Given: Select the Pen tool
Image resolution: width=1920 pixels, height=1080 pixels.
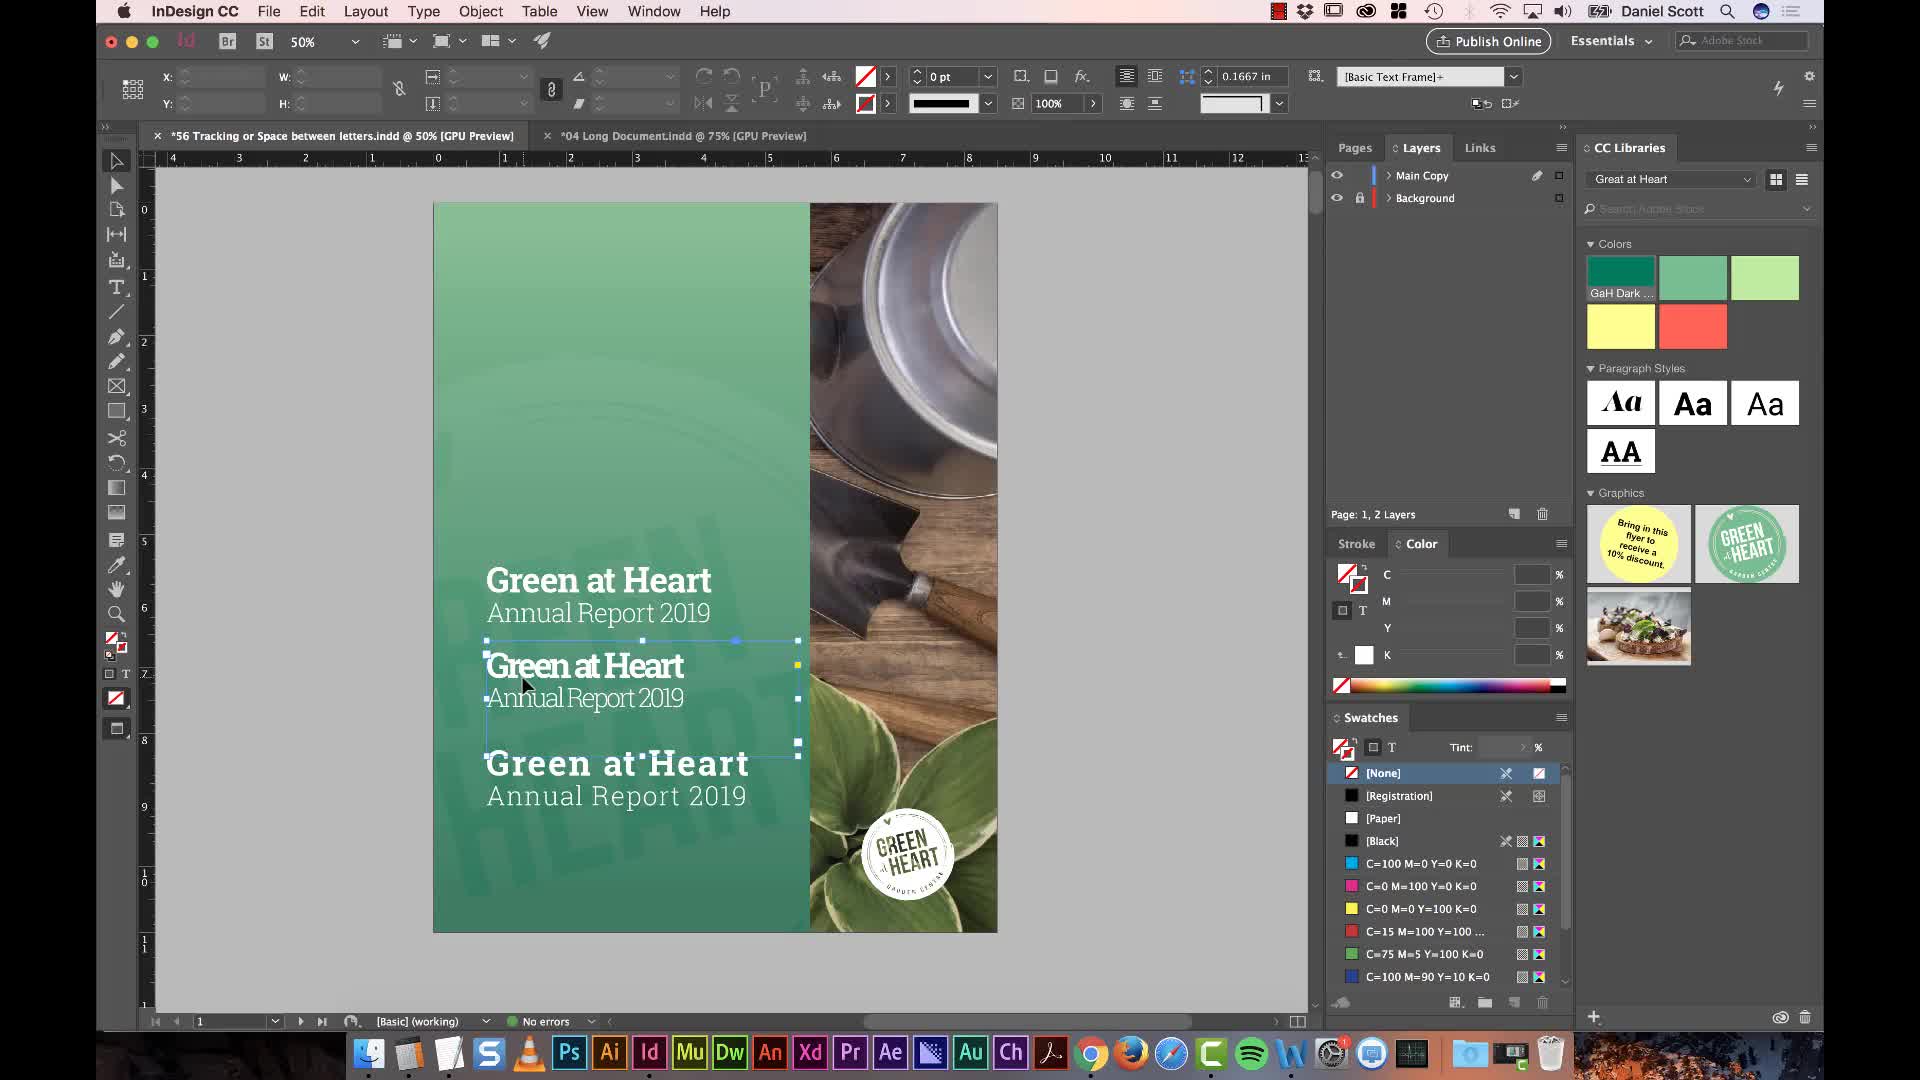Looking at the screenshot, I should [x=117, y=337].
